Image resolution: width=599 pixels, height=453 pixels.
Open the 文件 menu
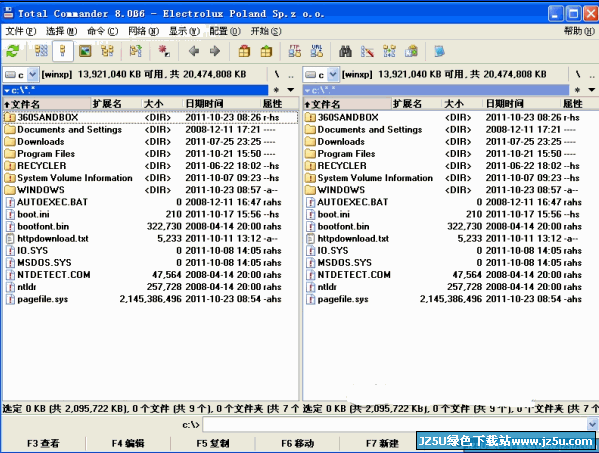21,31
